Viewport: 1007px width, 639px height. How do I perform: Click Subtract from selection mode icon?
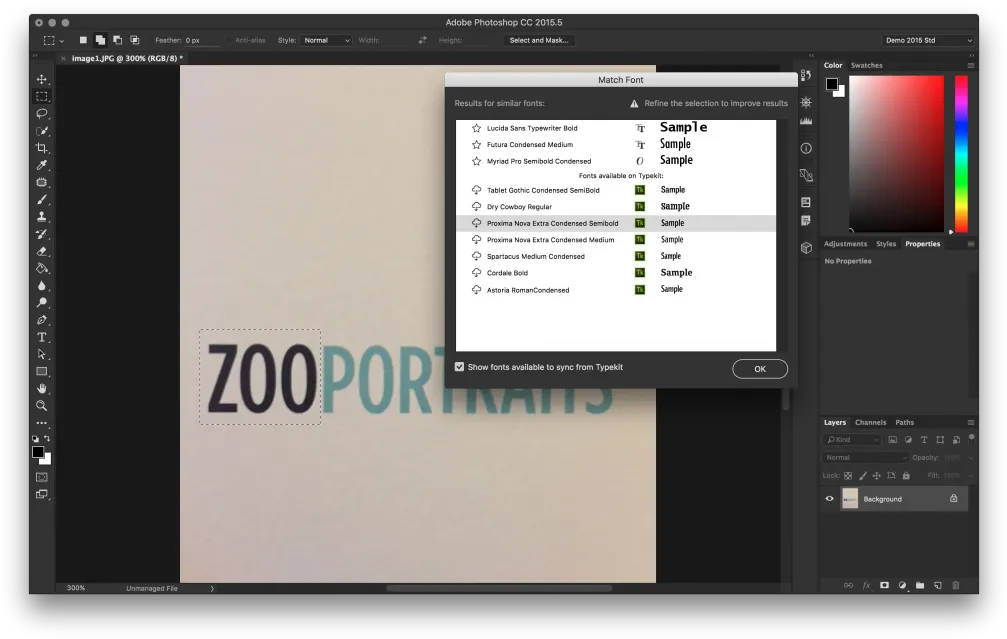tap(118, 40)
